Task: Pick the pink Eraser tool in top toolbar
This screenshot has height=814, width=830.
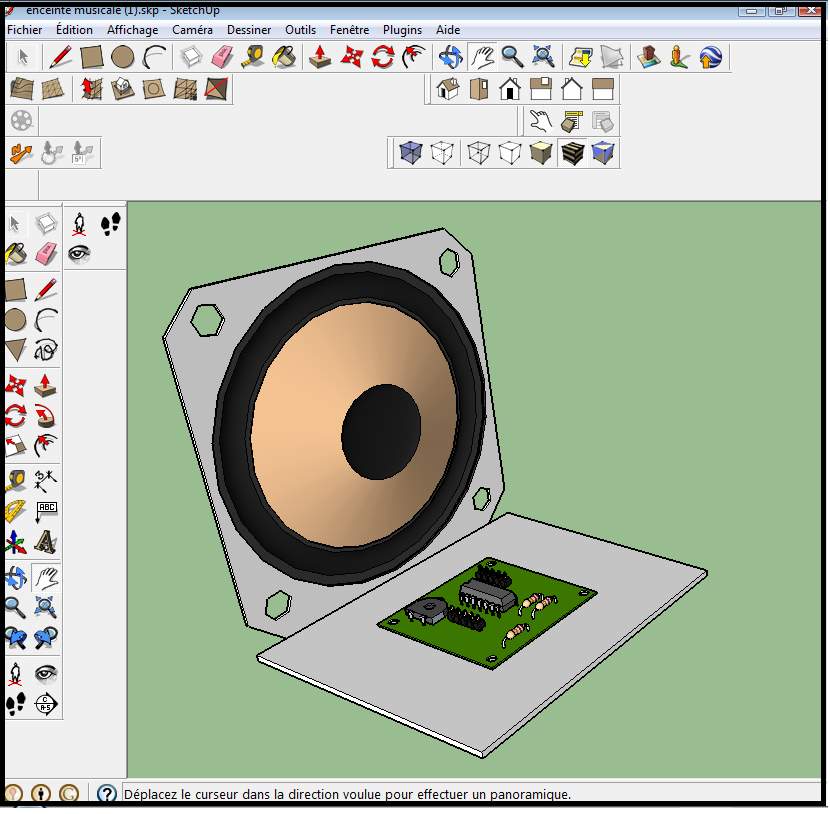Action: pyautogui.click(x=222, y=57)
